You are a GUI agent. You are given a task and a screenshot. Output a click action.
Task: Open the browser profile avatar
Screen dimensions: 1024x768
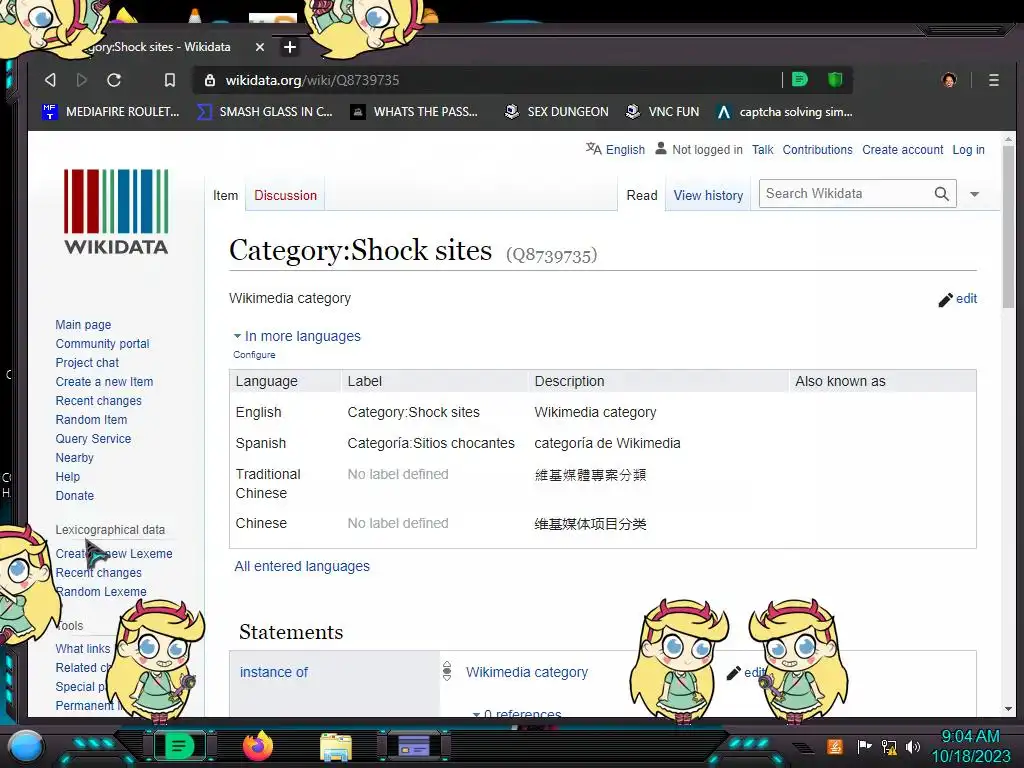tap(949, 80)
